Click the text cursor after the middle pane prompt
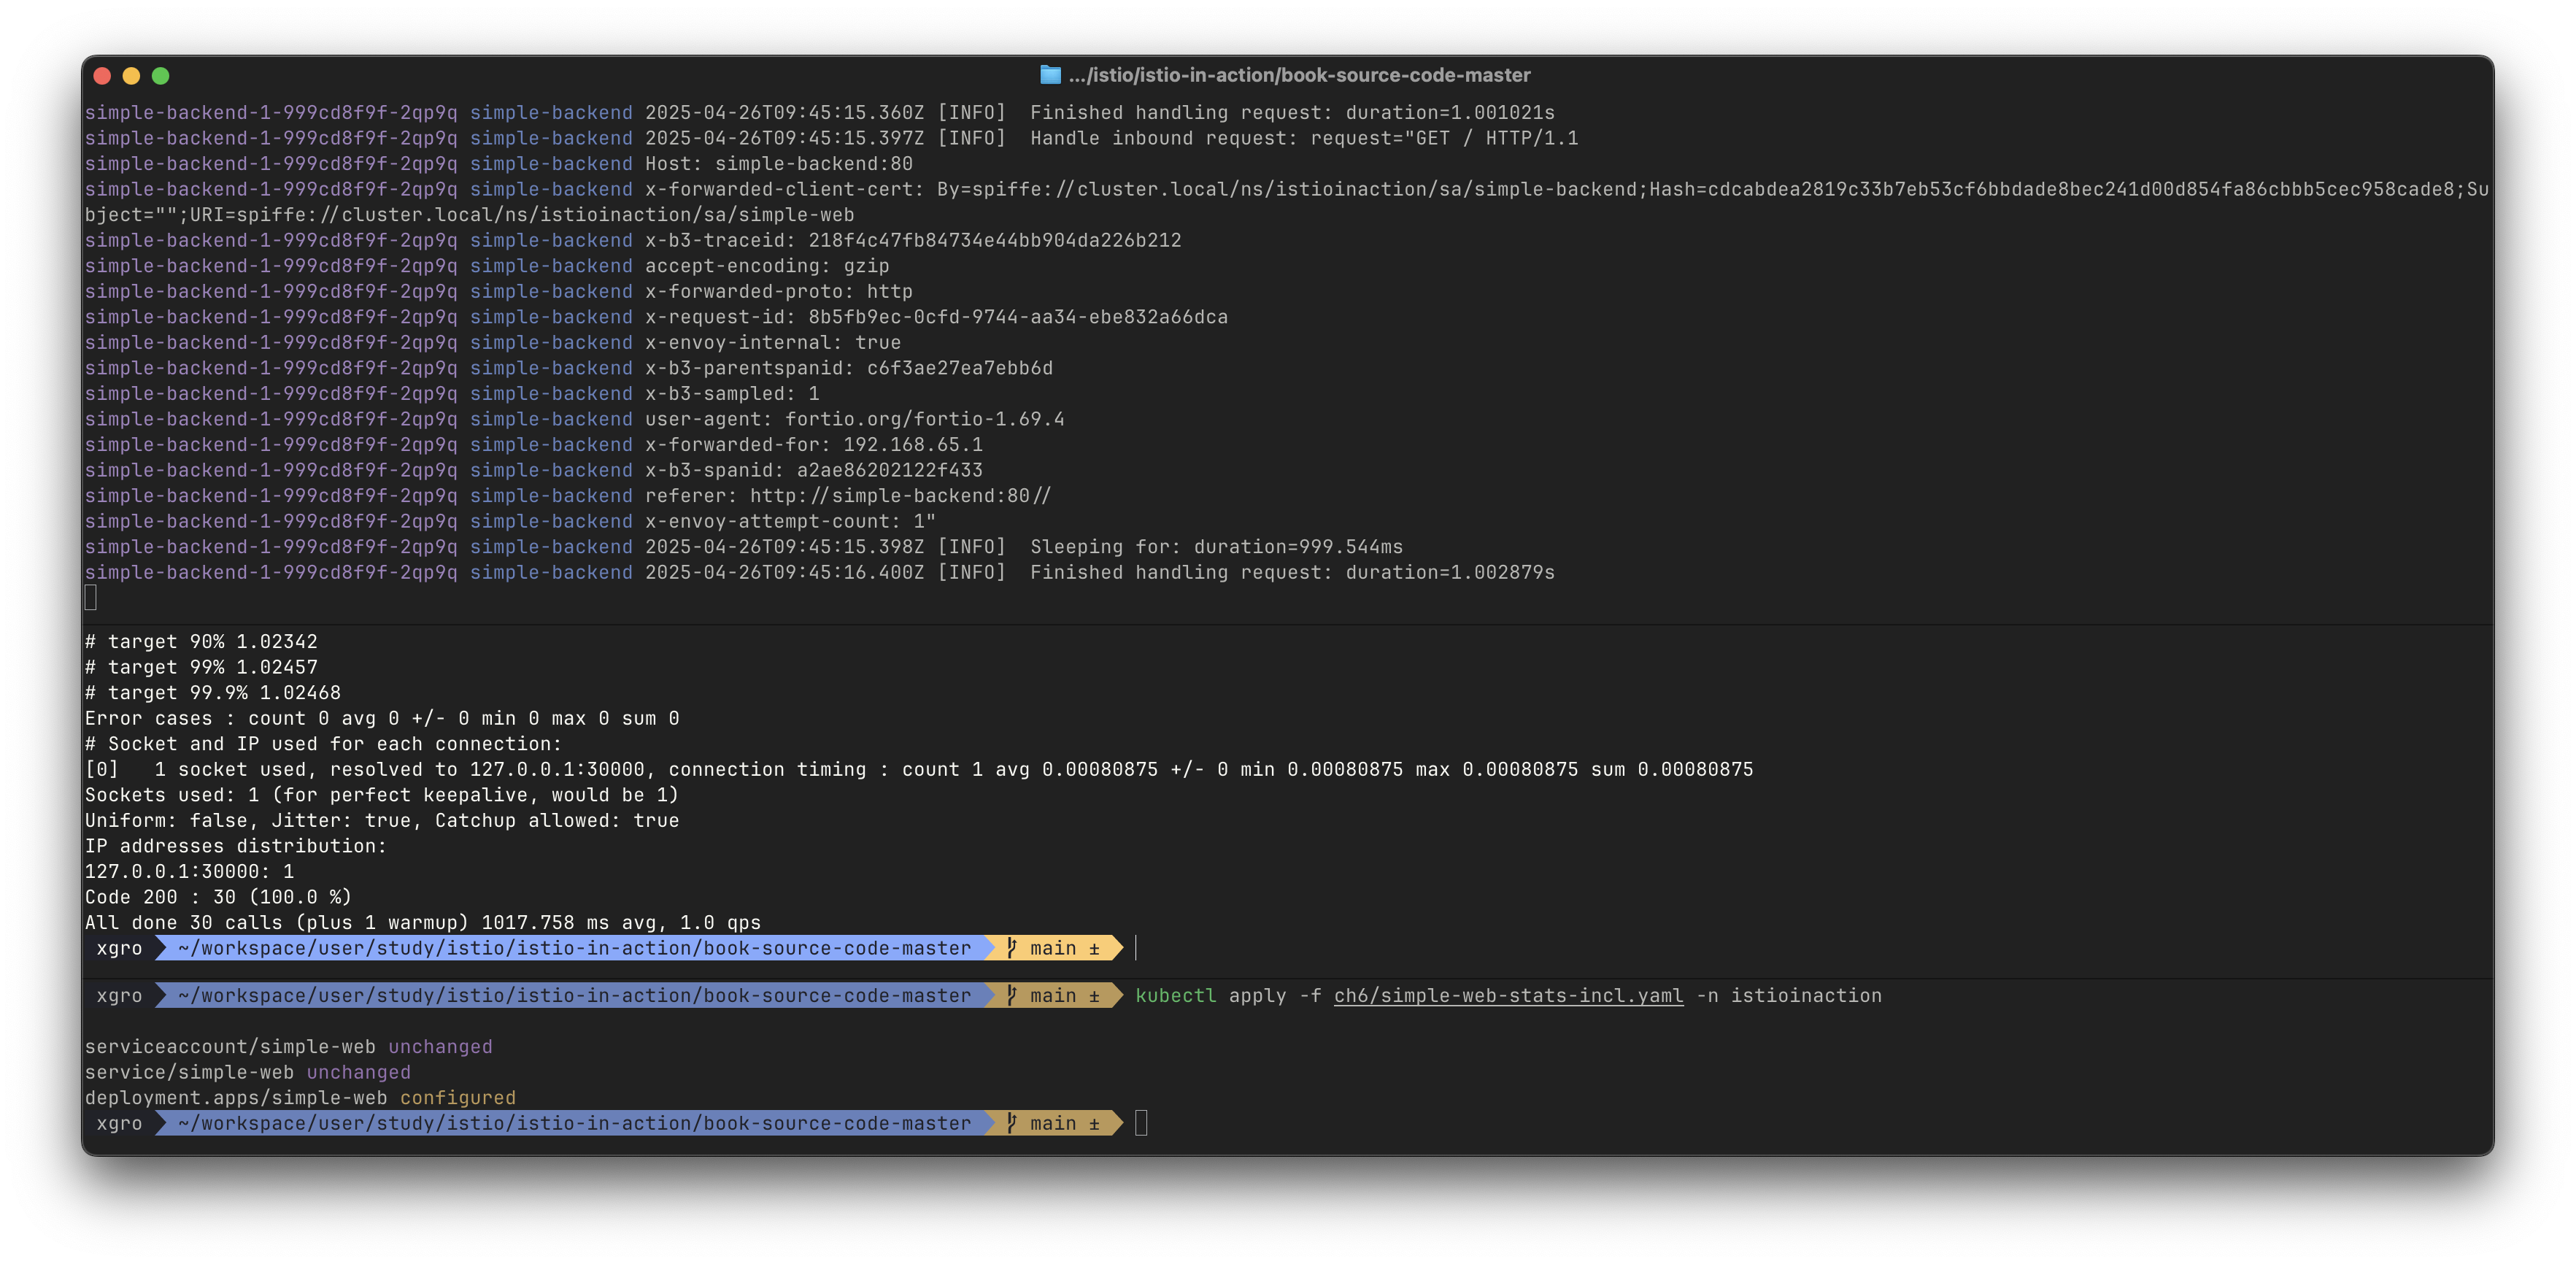The height and width of the screenshot is (1264, 2576). (x=1136, y=948)
